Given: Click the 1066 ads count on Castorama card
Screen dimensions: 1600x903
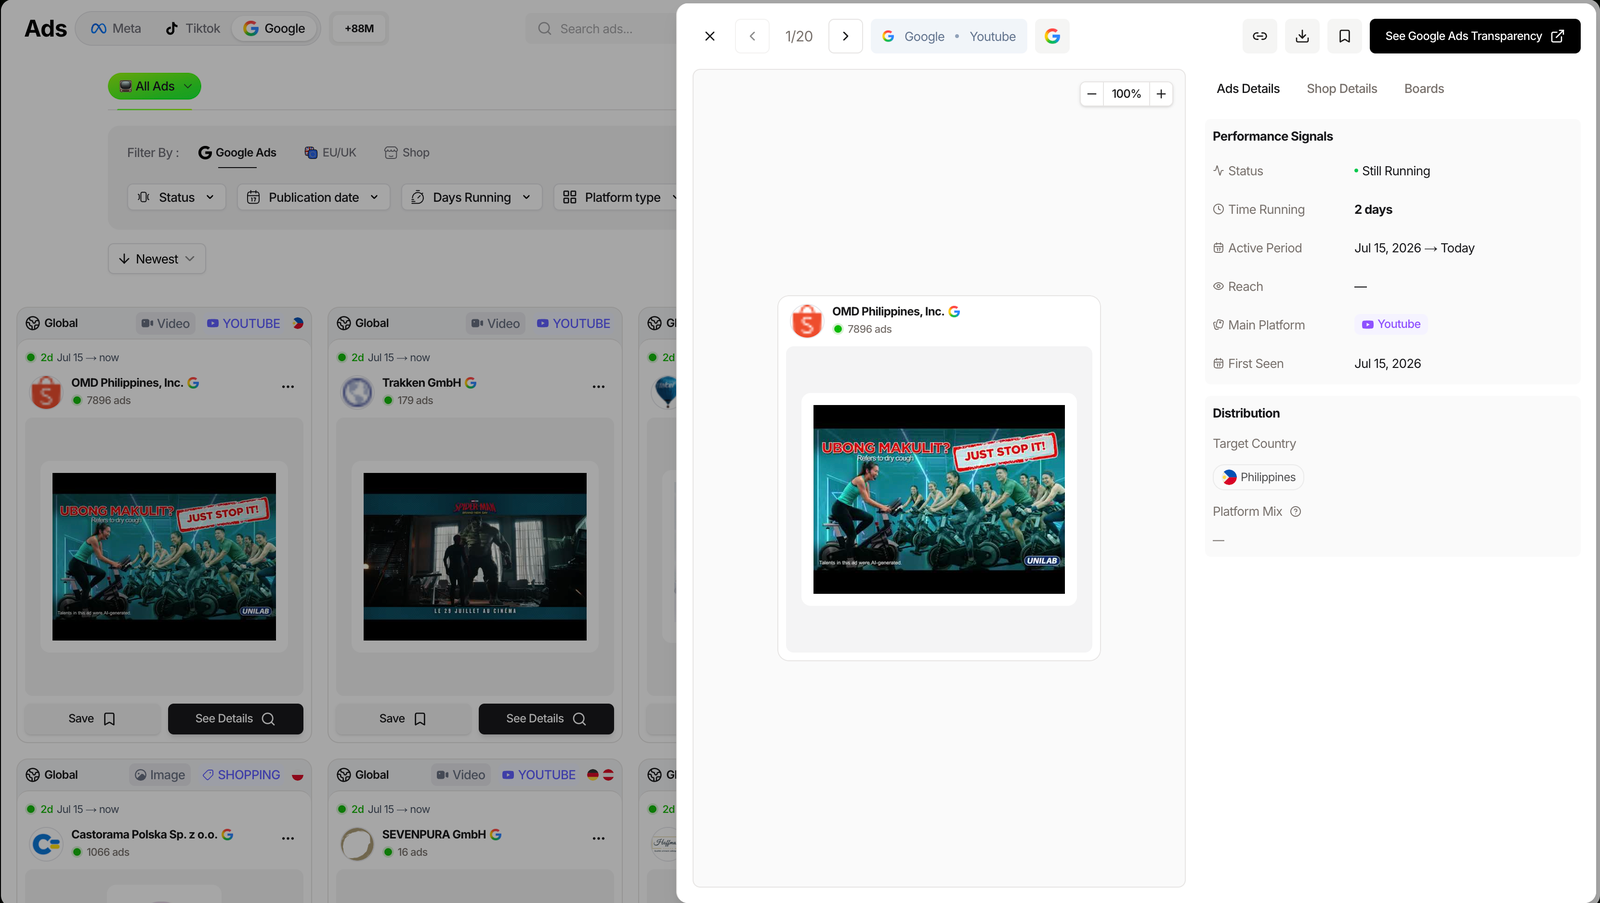Looking at the screenshot, I should coord(108,853).
